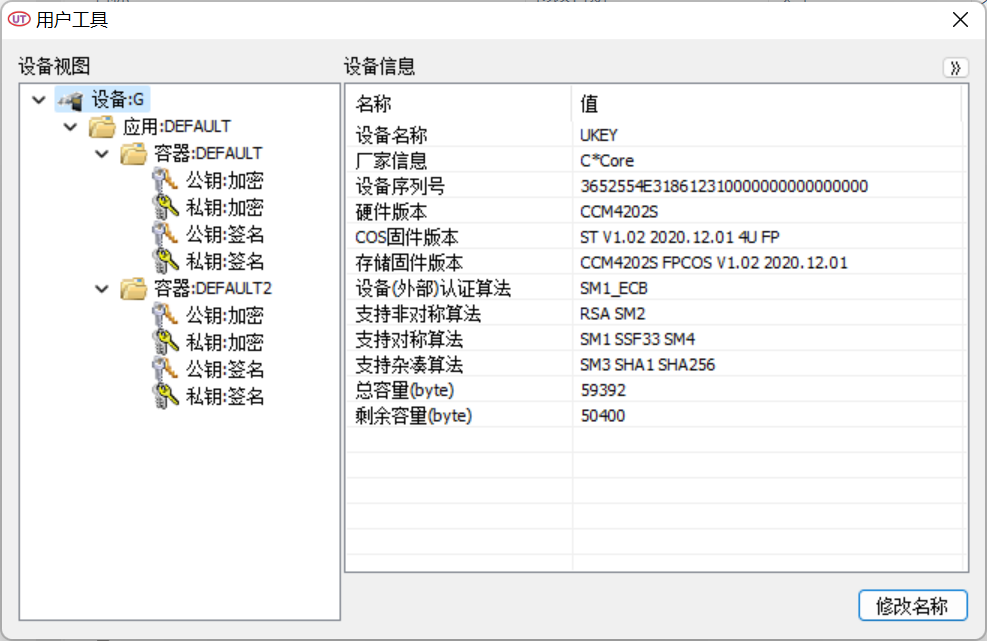Image resolution: width=987 pixels, height=641 pixels.
Task: Click key icon of 私钥:加密 under 容器:DEFAULT2
Action: click(x=165, y=343)
